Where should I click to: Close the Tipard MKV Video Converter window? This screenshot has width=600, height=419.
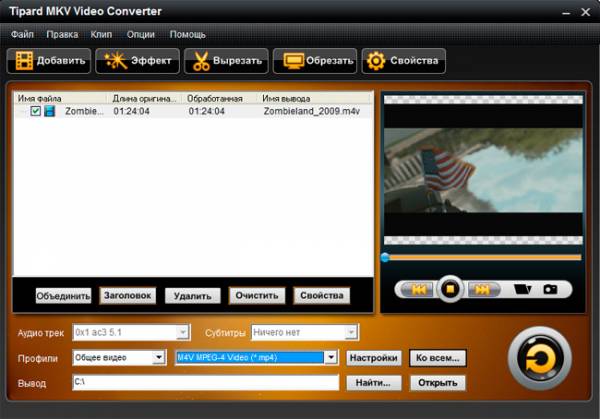coord(585,12)
